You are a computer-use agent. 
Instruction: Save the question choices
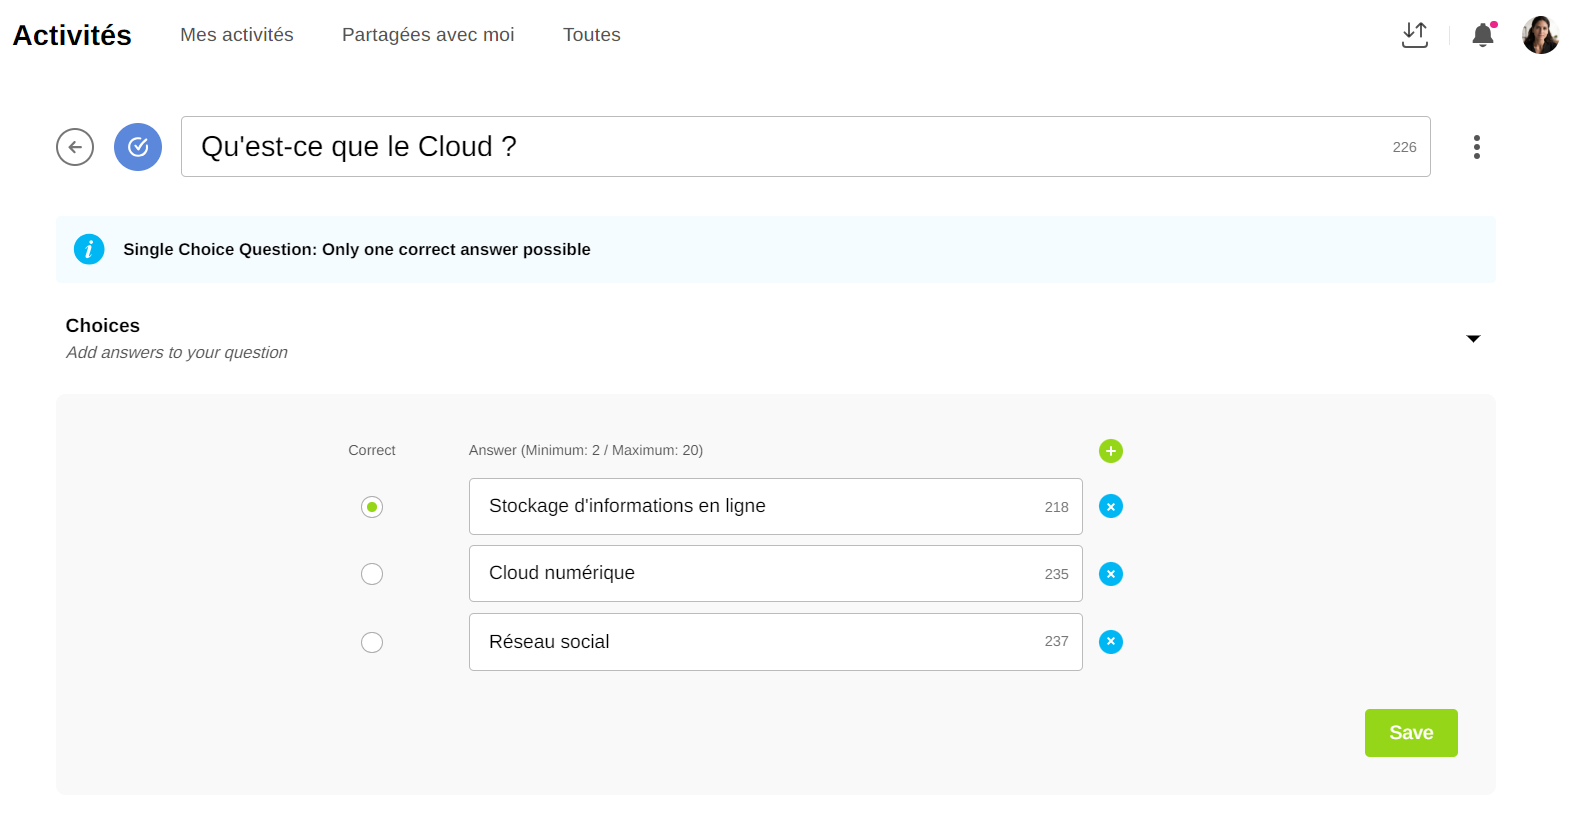(x=1410, y=733)
